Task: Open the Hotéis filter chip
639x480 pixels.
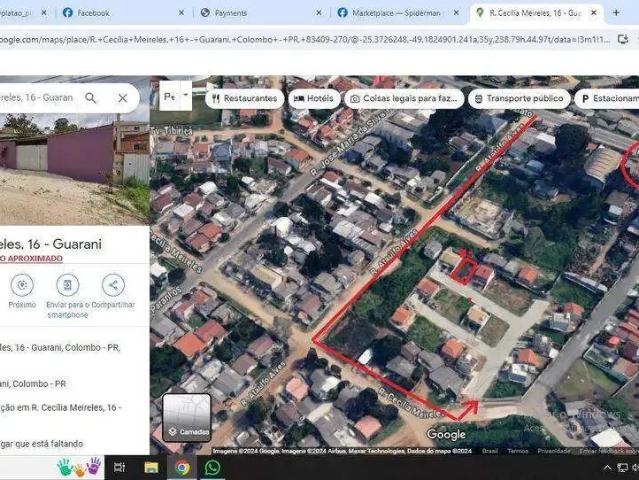Action: pos(314,99)
